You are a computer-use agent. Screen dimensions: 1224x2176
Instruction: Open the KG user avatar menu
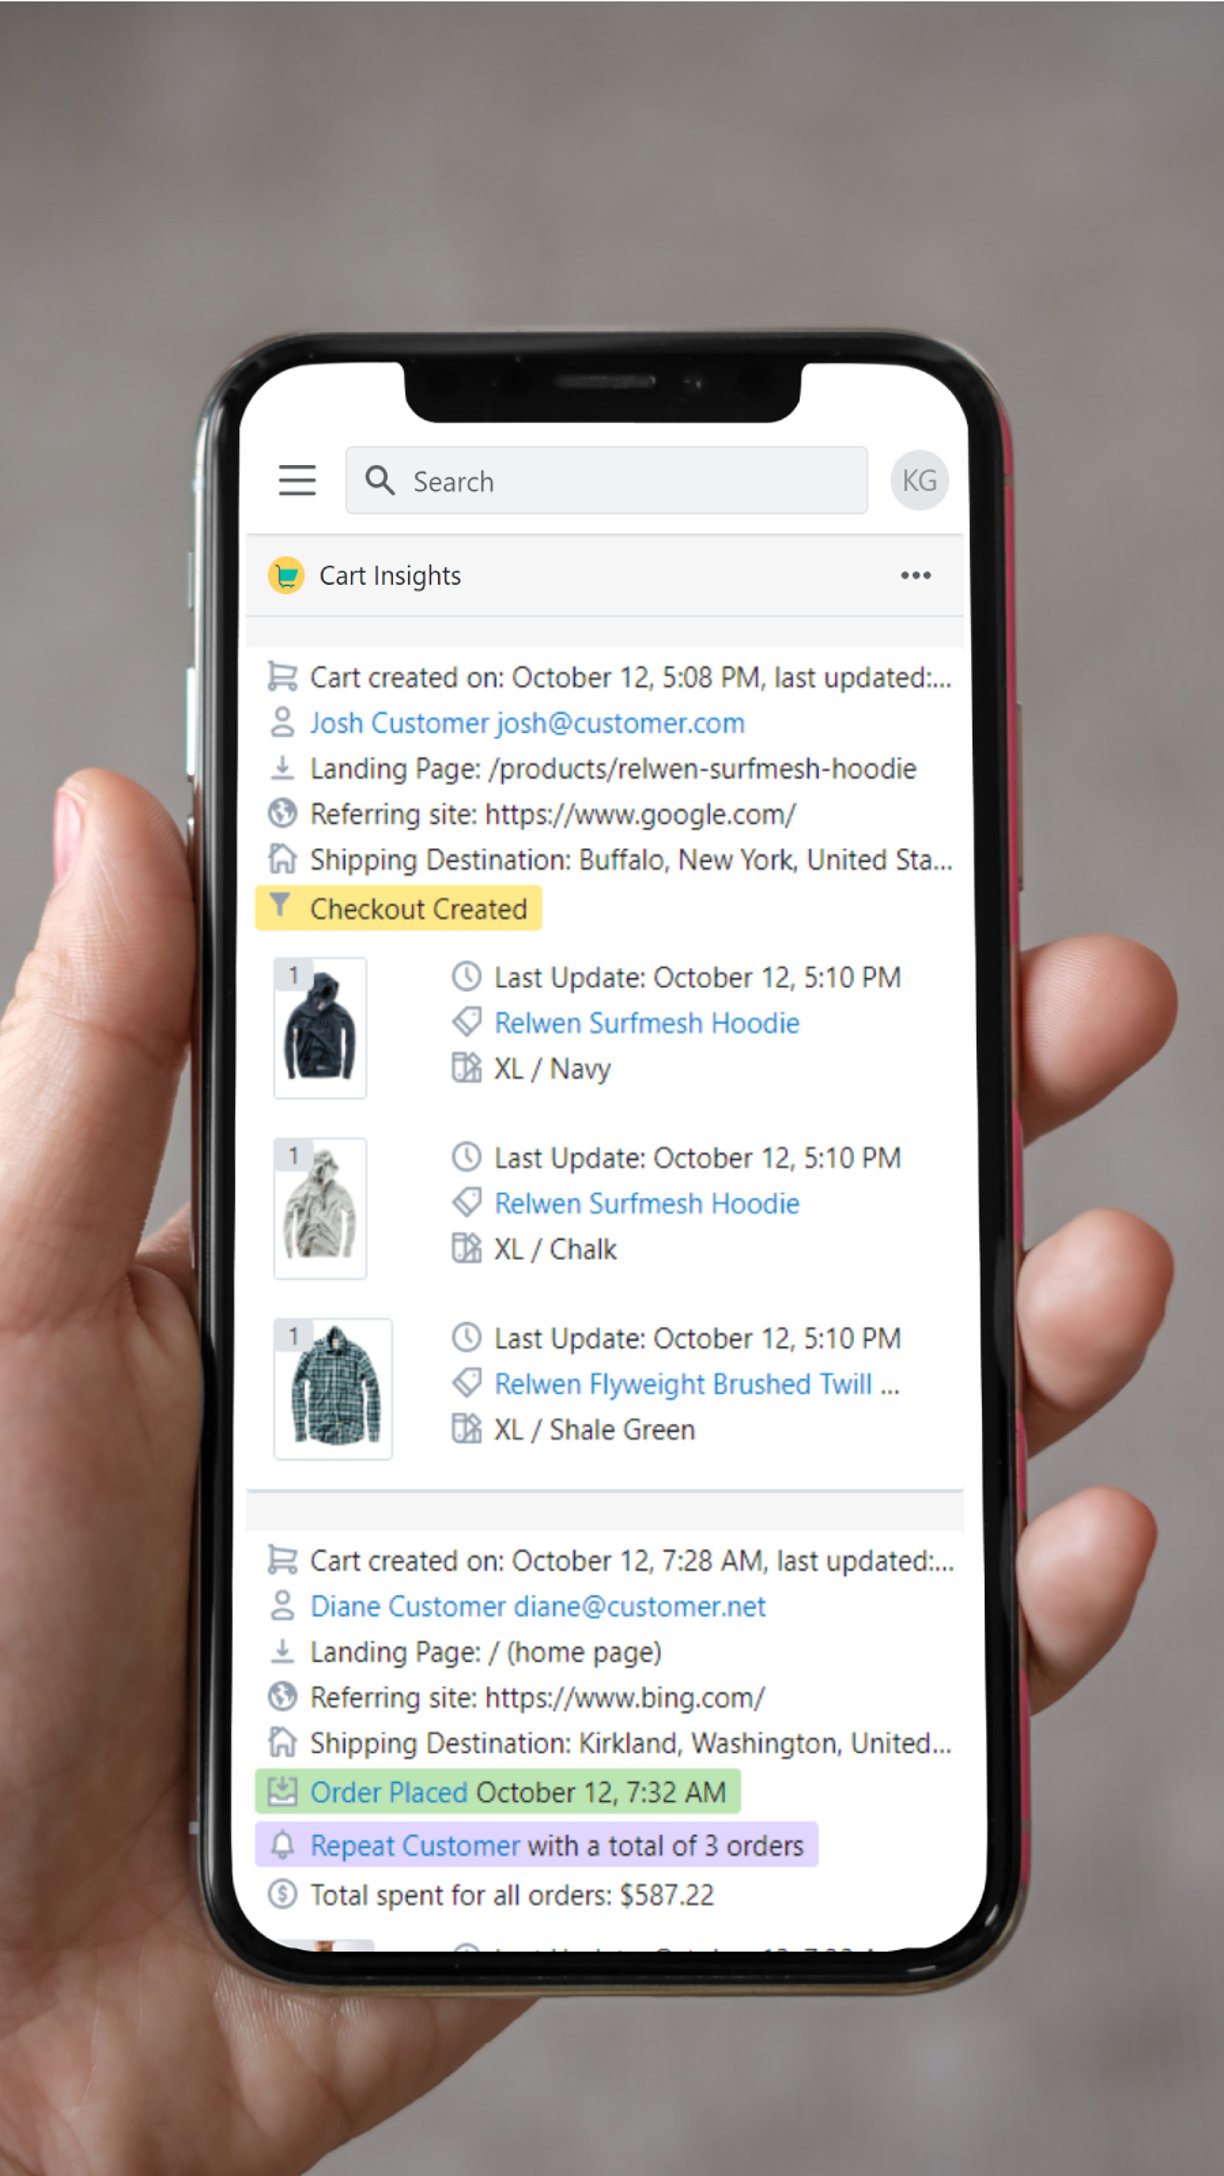(x=919, y=481)
